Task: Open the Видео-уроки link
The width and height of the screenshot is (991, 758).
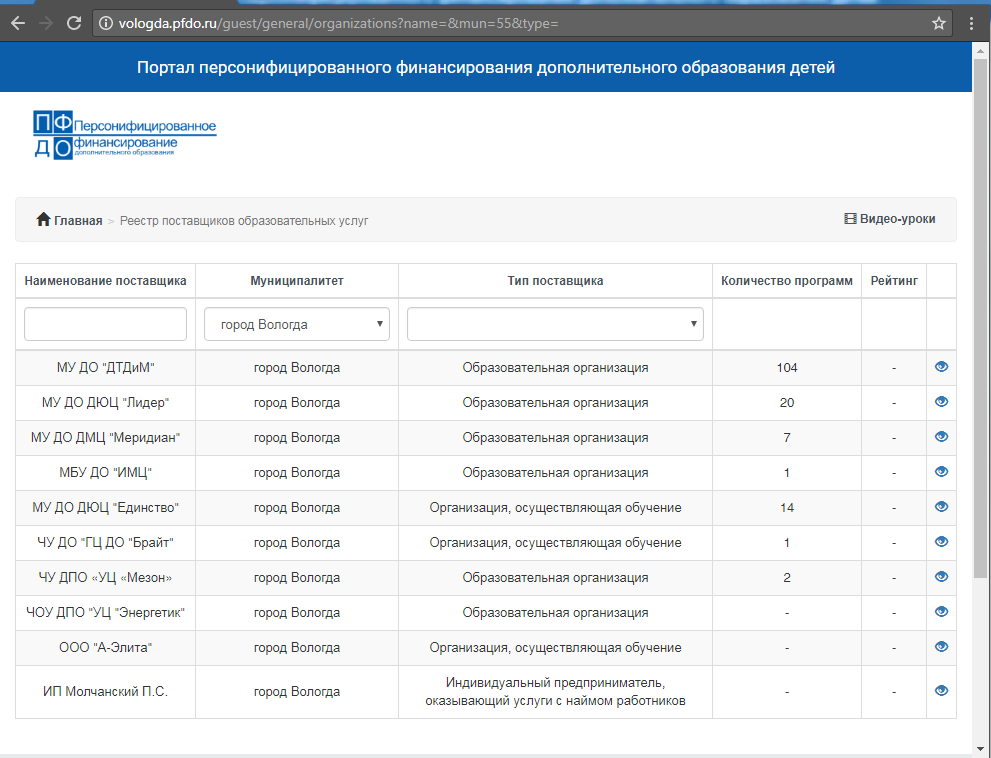Action: 897,219
